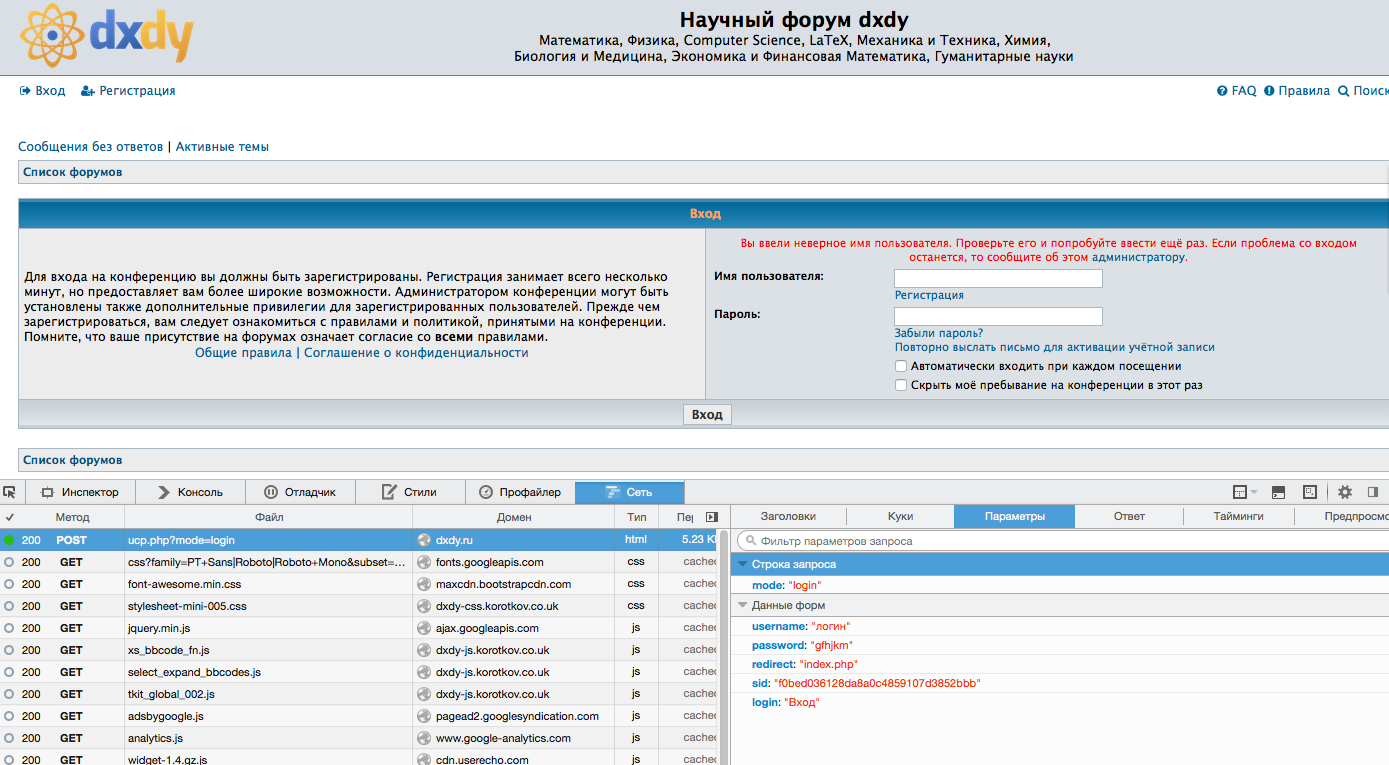This screenshot has height=765, width=1389.
Task: Sort requests by the Метод column
Action: (x=72, y=517)
